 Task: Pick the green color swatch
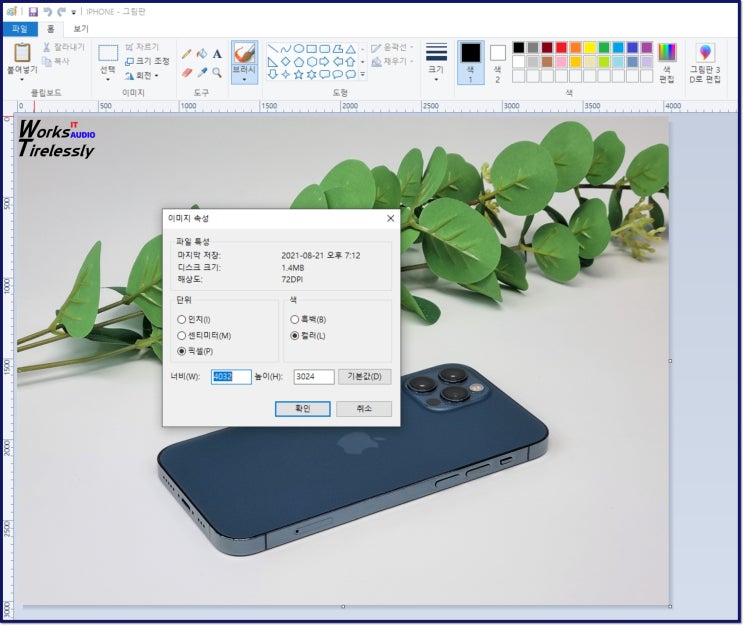click(604, 48)
